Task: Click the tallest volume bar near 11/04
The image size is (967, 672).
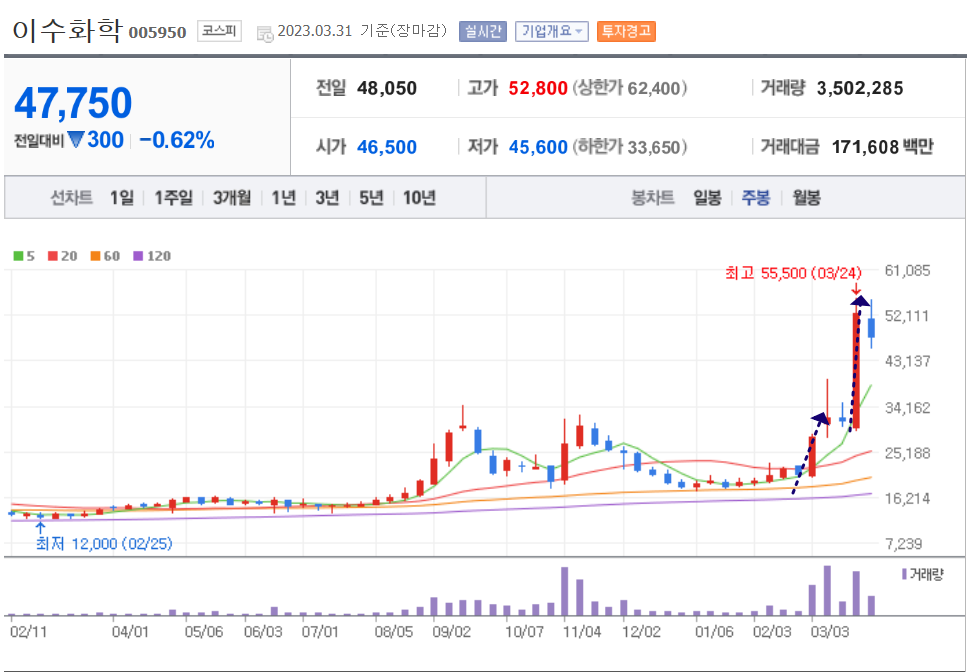Action: 564,591
